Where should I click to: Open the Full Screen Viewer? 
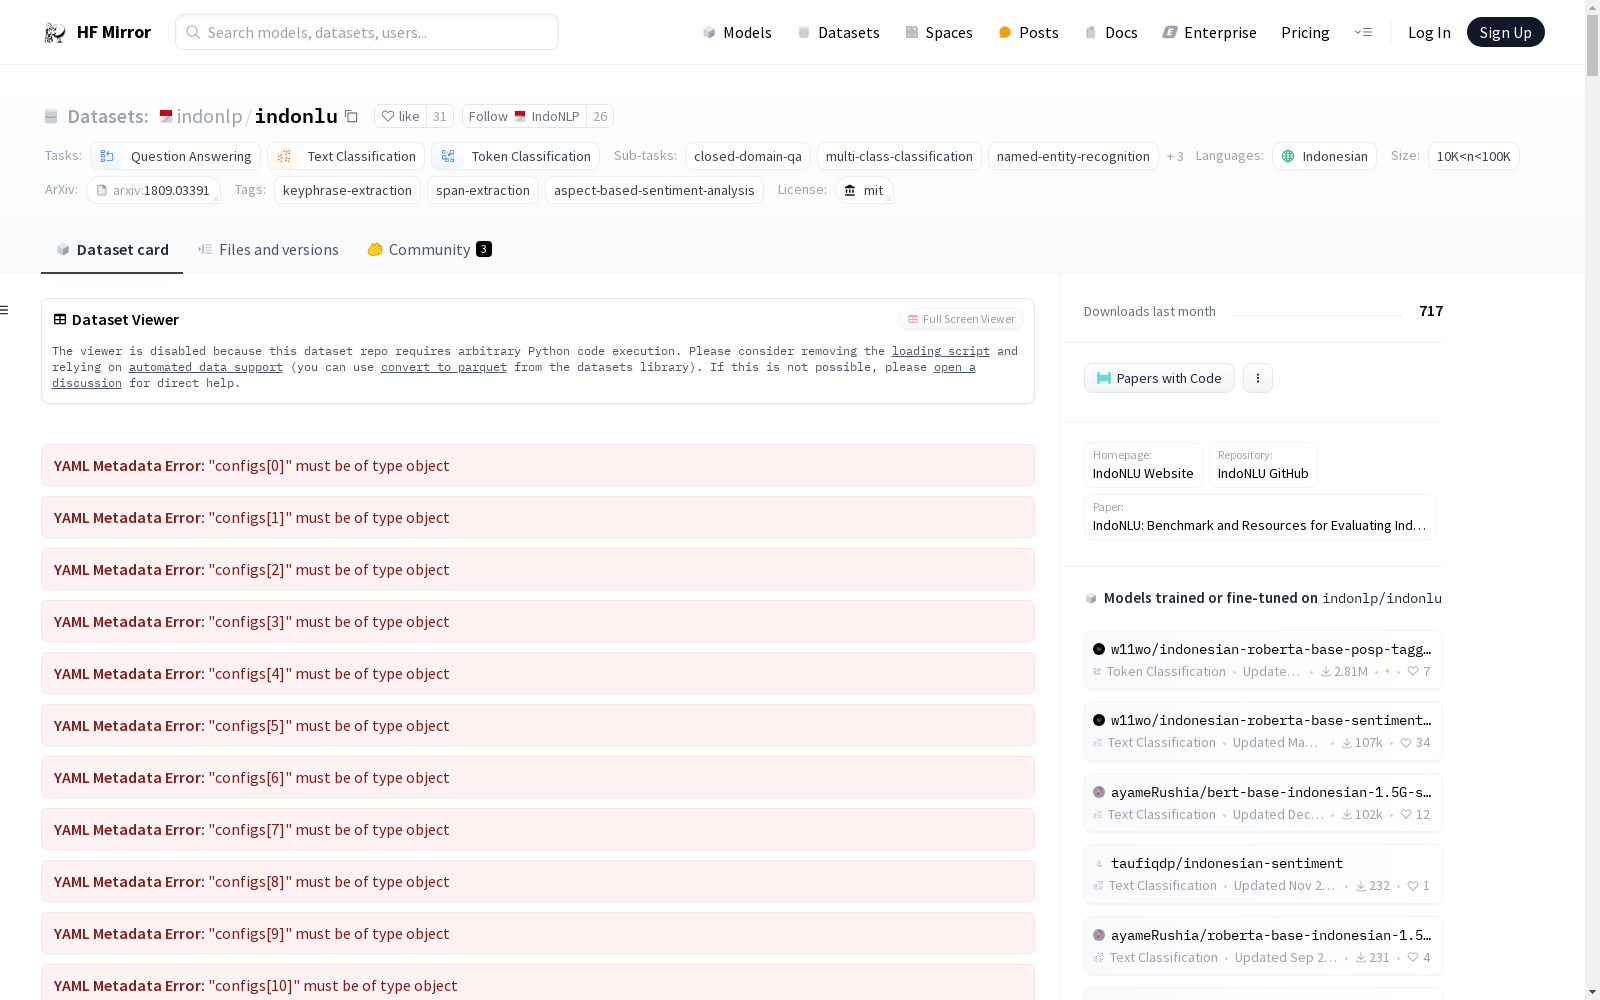(x=960, y=319)
